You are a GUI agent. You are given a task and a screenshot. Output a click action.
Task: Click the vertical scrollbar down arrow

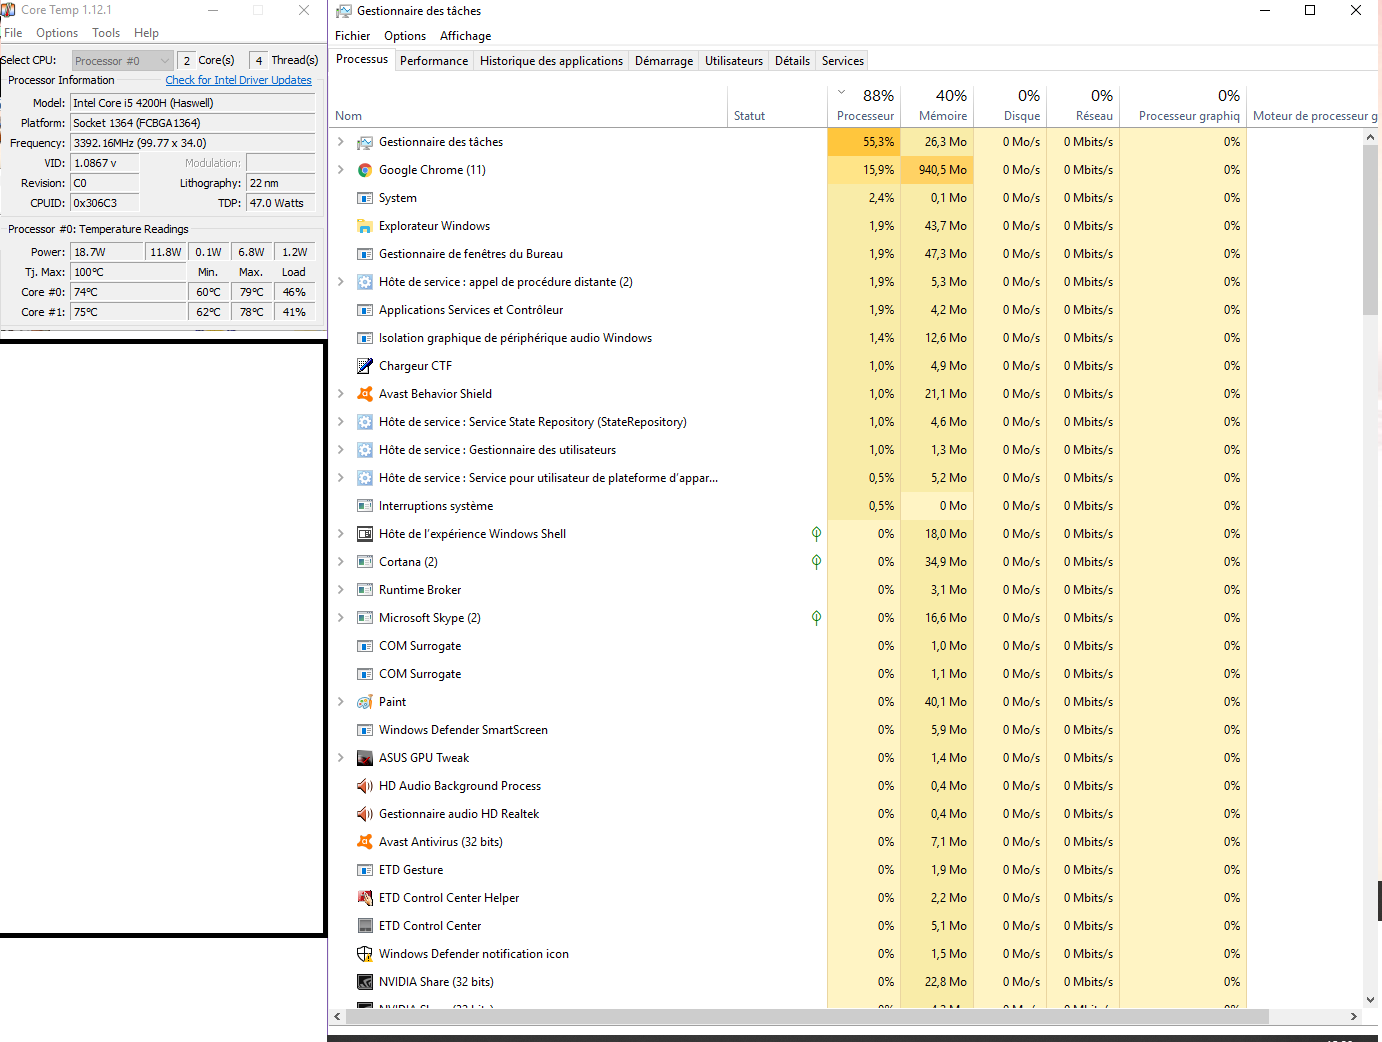point(1370,999)
